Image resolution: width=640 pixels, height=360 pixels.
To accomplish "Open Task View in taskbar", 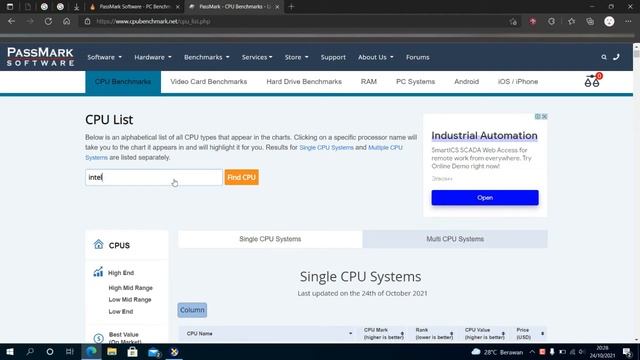I will coord(70,352).
